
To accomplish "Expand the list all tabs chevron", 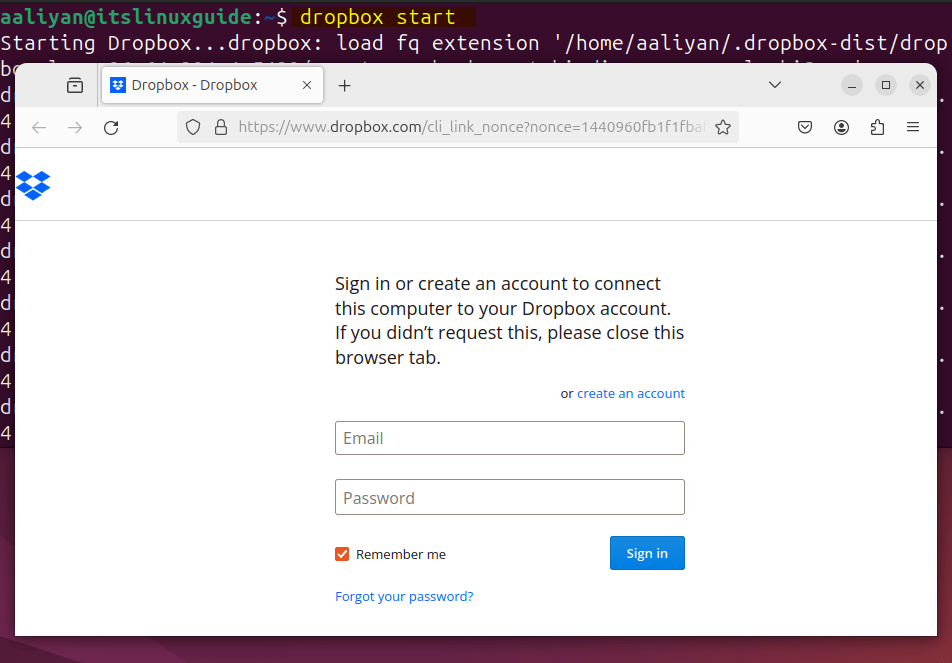I will point(775,85).
